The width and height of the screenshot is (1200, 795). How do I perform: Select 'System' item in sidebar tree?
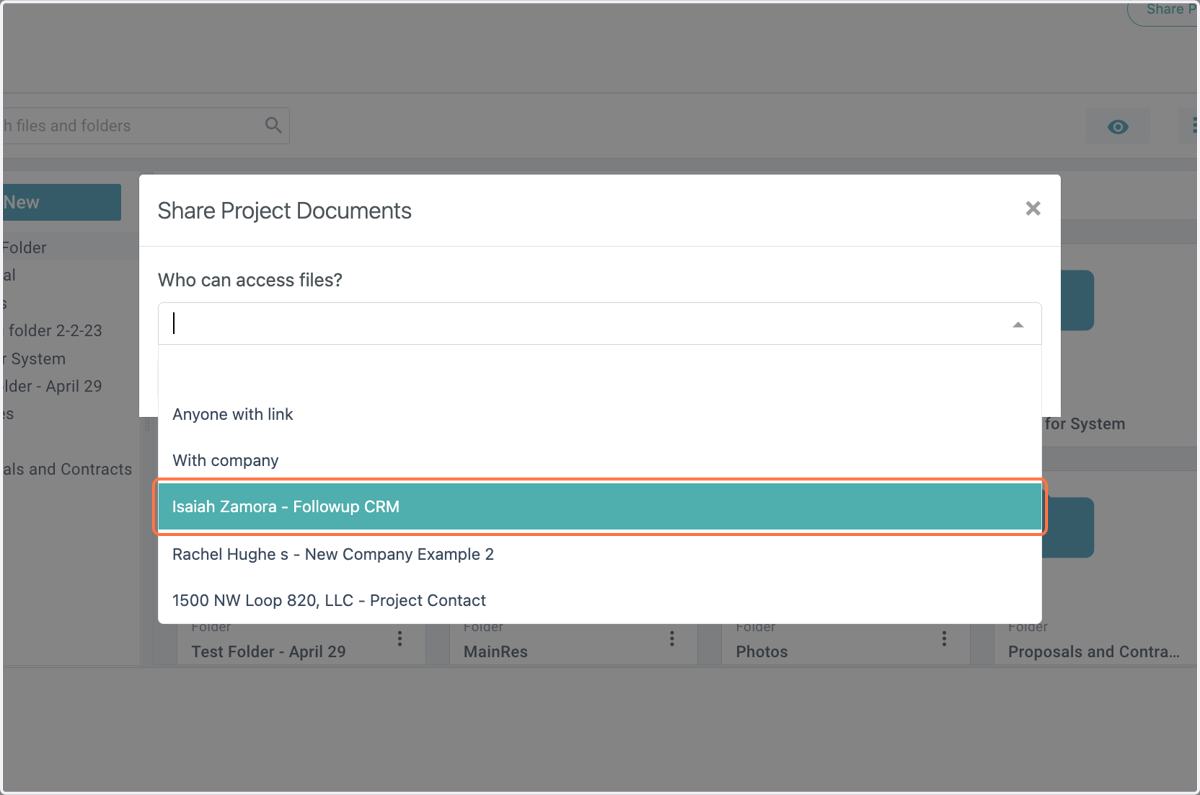(35, 358)
